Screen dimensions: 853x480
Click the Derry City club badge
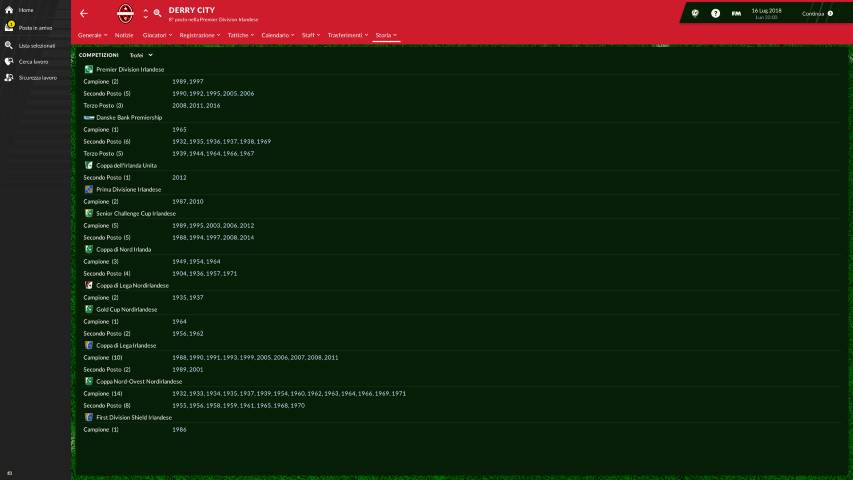click(125, 14)
